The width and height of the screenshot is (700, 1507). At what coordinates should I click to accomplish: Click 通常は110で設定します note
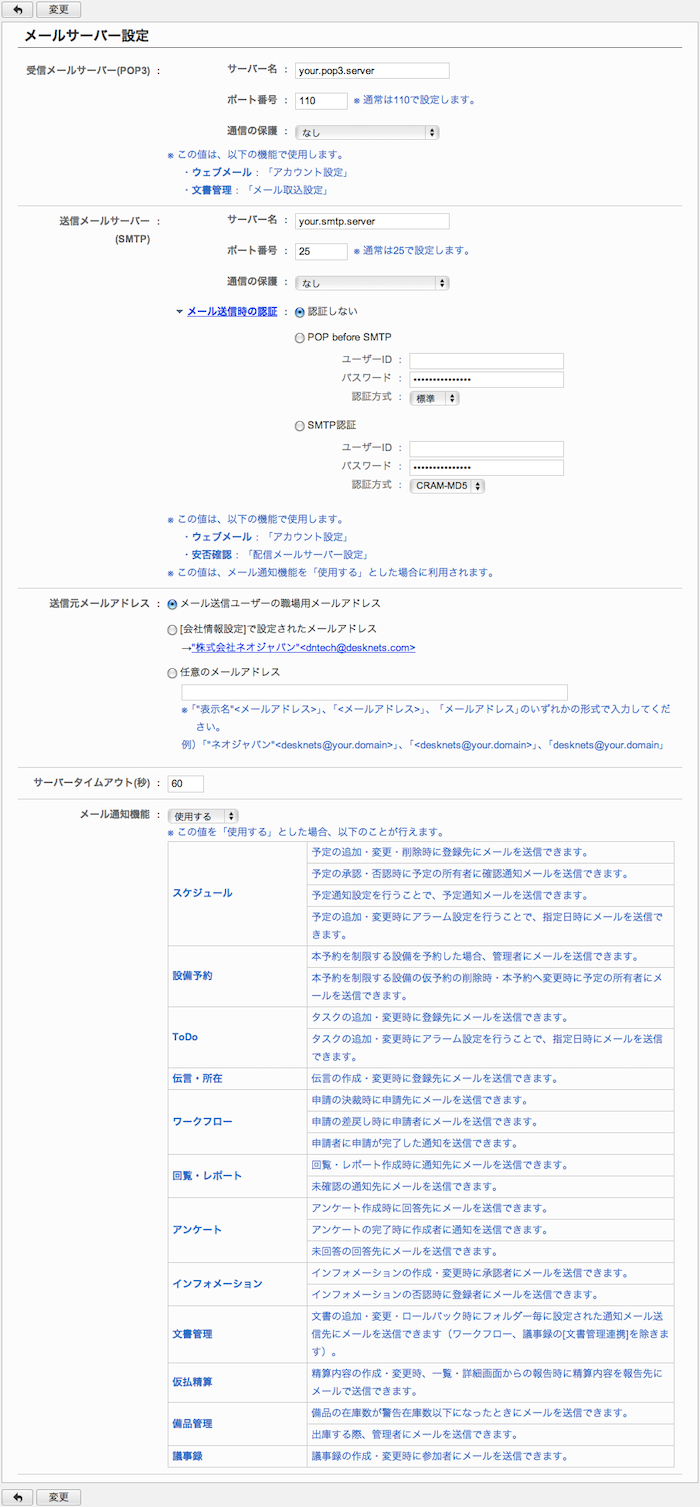coord(413,101)
